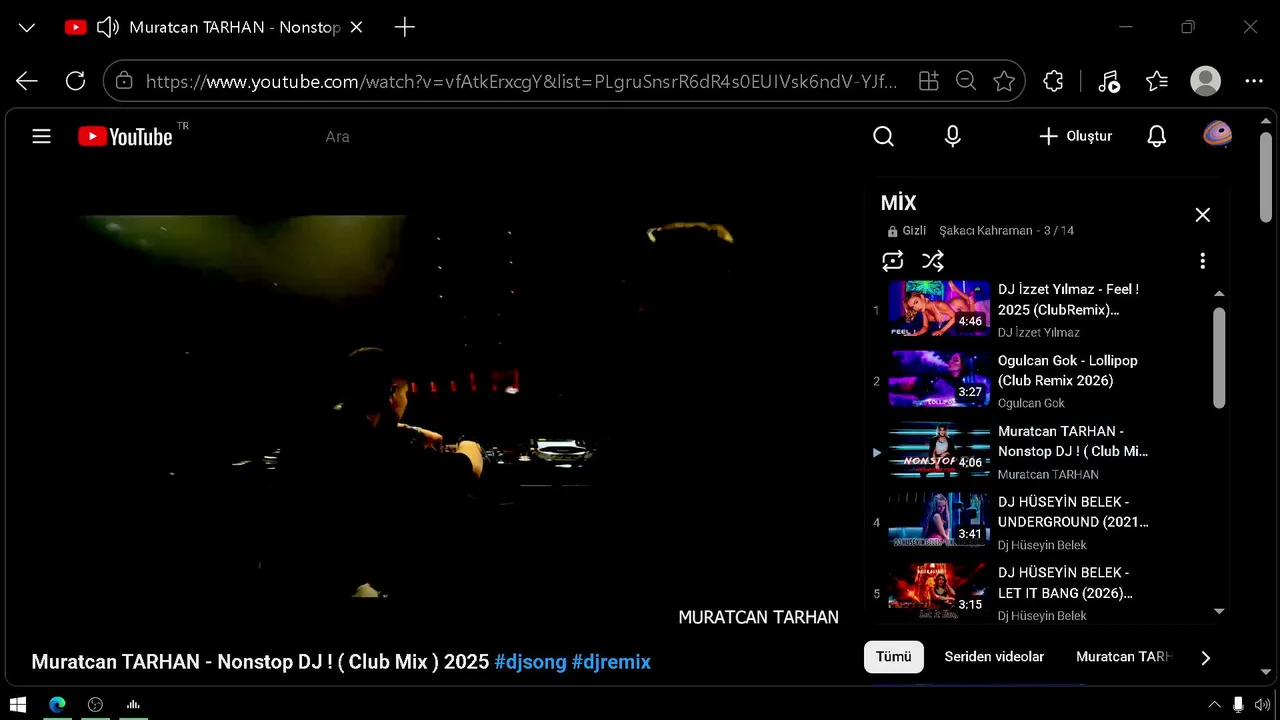Click the zoom magnifier in address bar
The height and width of the screenshot is (720, 1280).
(966, 81)
